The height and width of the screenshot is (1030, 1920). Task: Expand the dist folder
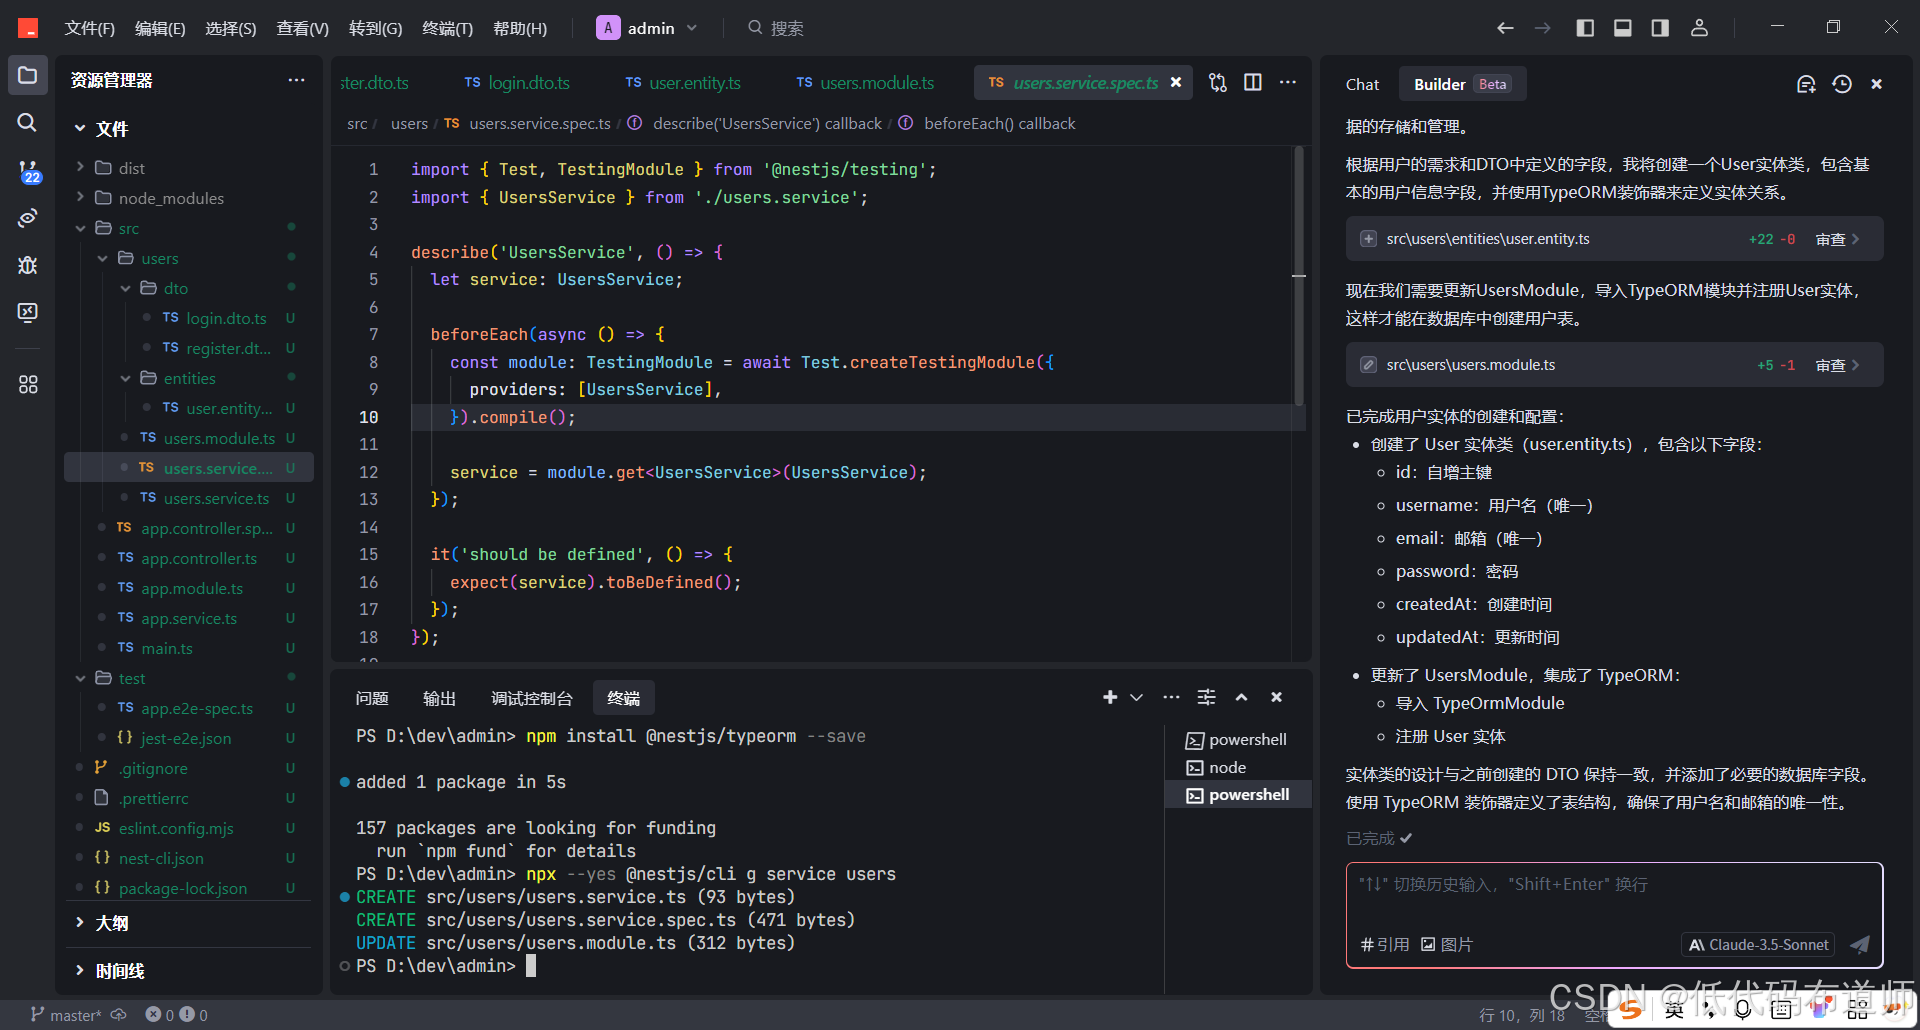[132, 168]
